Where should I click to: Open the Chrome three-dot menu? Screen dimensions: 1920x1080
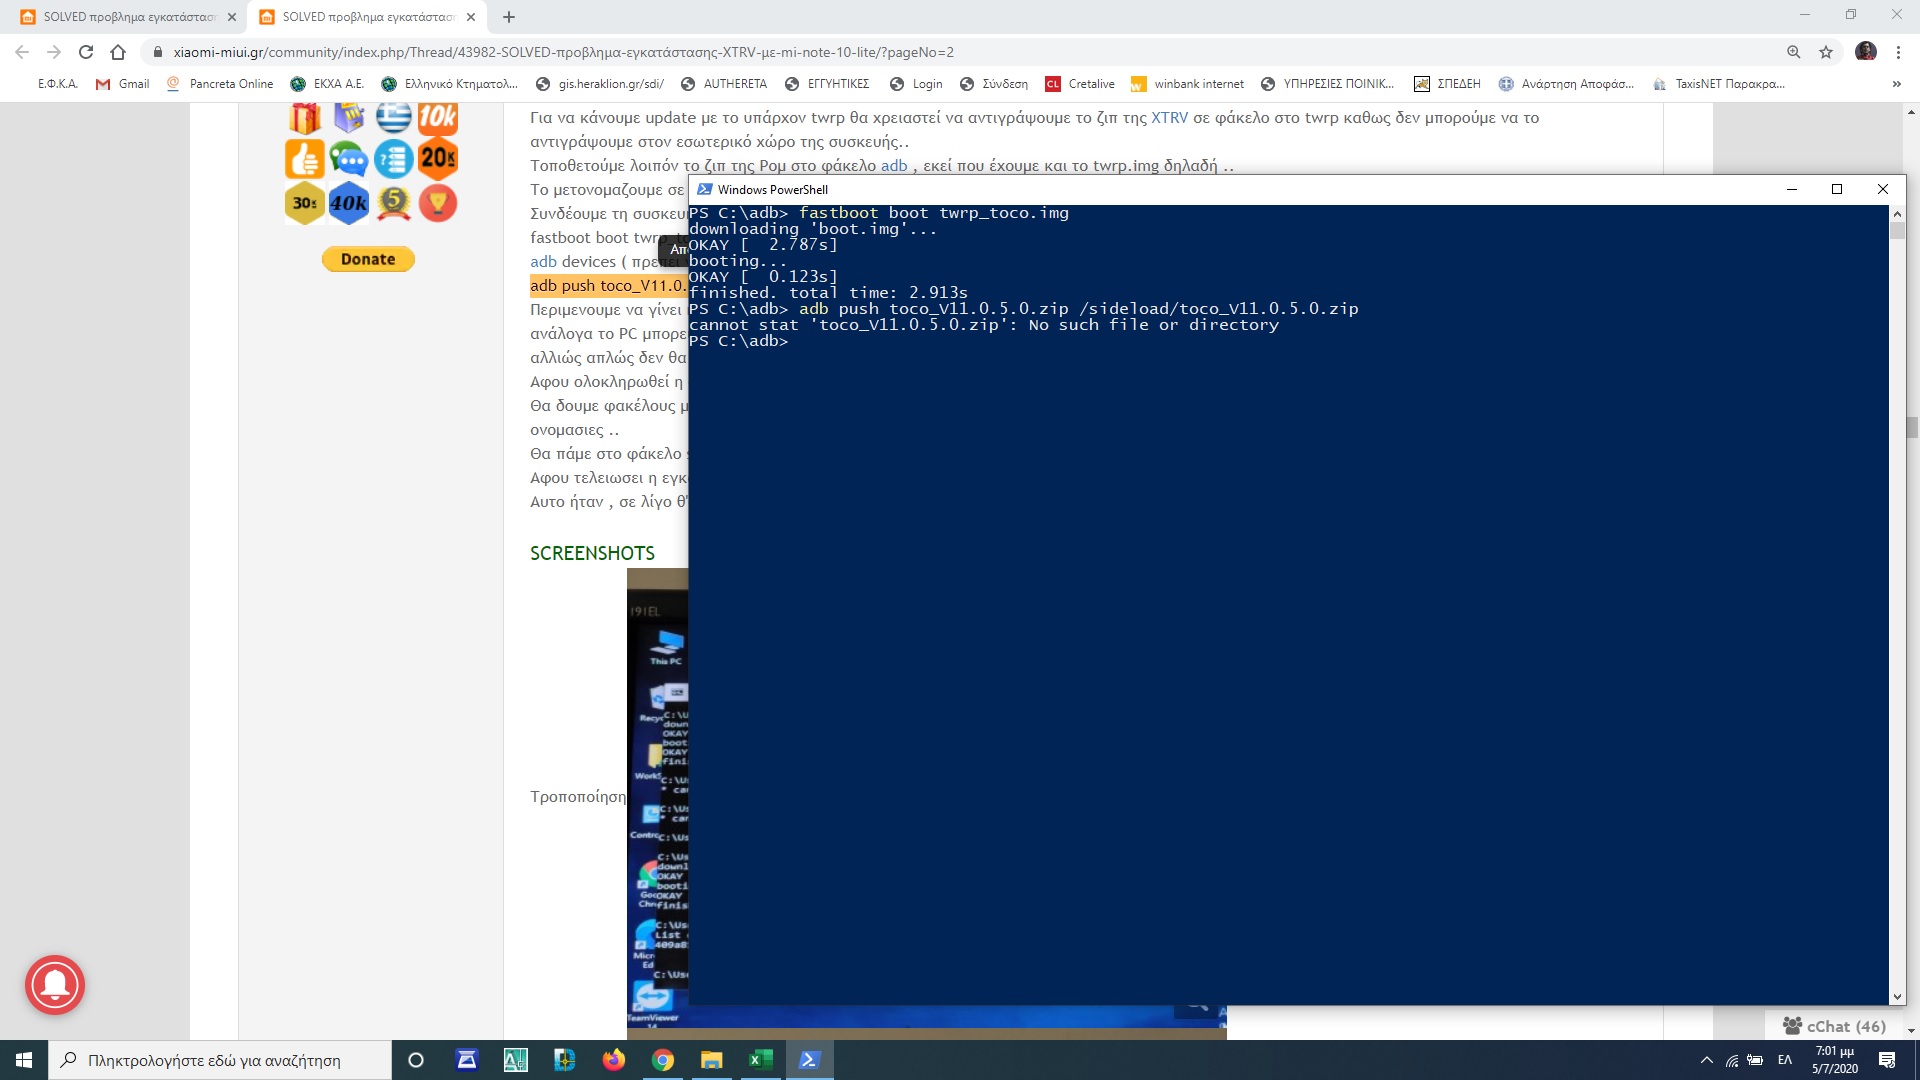1898,52
